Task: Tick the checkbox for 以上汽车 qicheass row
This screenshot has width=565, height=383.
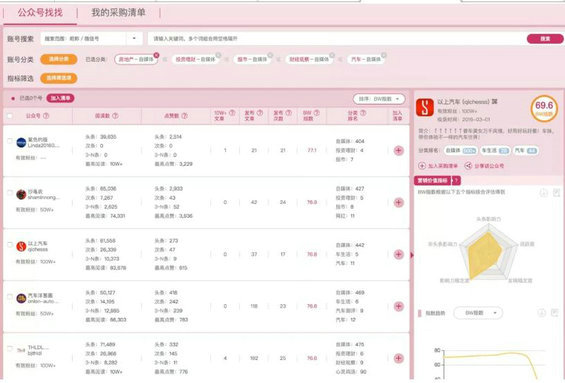Action: pyautogui.click(x=10, y=244)
